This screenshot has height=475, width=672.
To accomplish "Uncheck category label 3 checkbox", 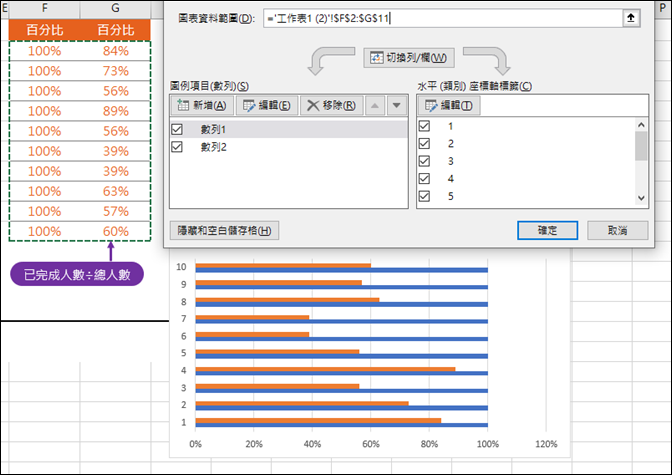I will click(x=424, y=161).
